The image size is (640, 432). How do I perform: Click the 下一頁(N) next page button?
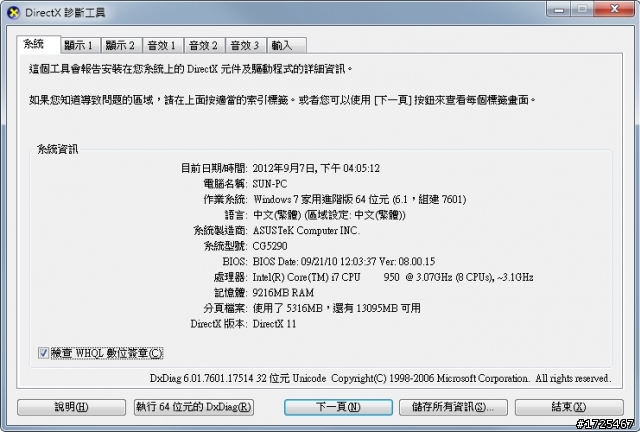click(338, 407)
